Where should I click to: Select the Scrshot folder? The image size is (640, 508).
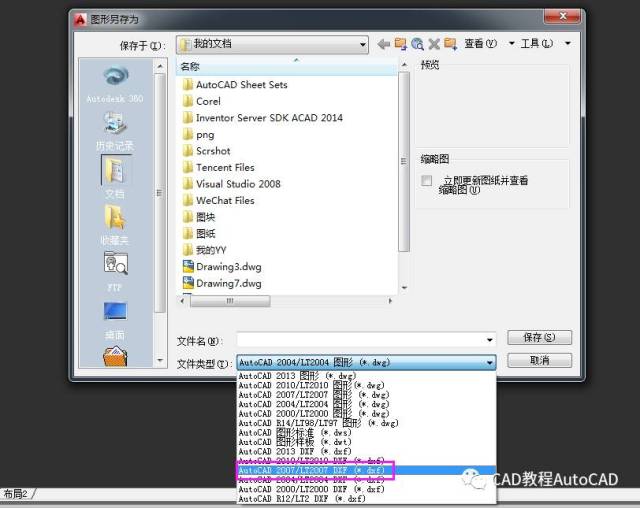click(x=207, y=151)
